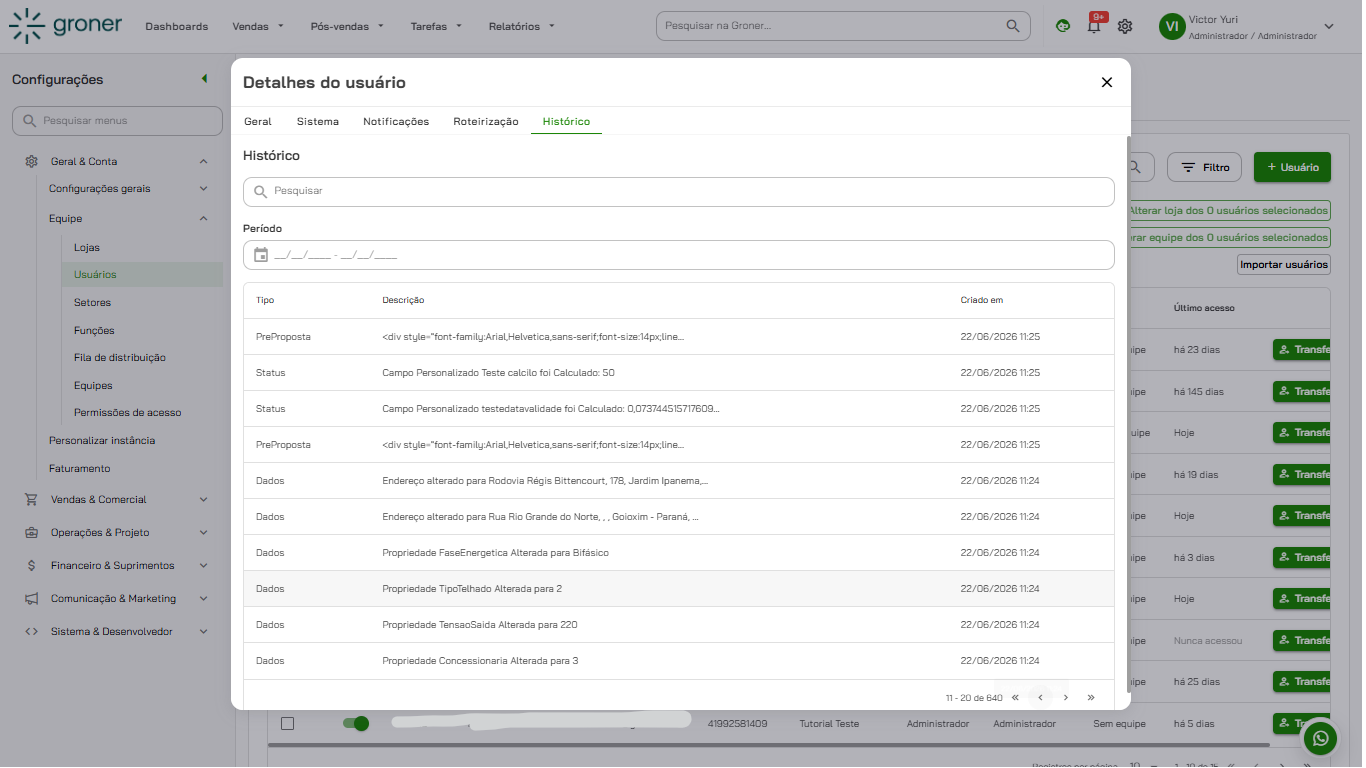Expand the user account chevron

[x=1329, y=27]
